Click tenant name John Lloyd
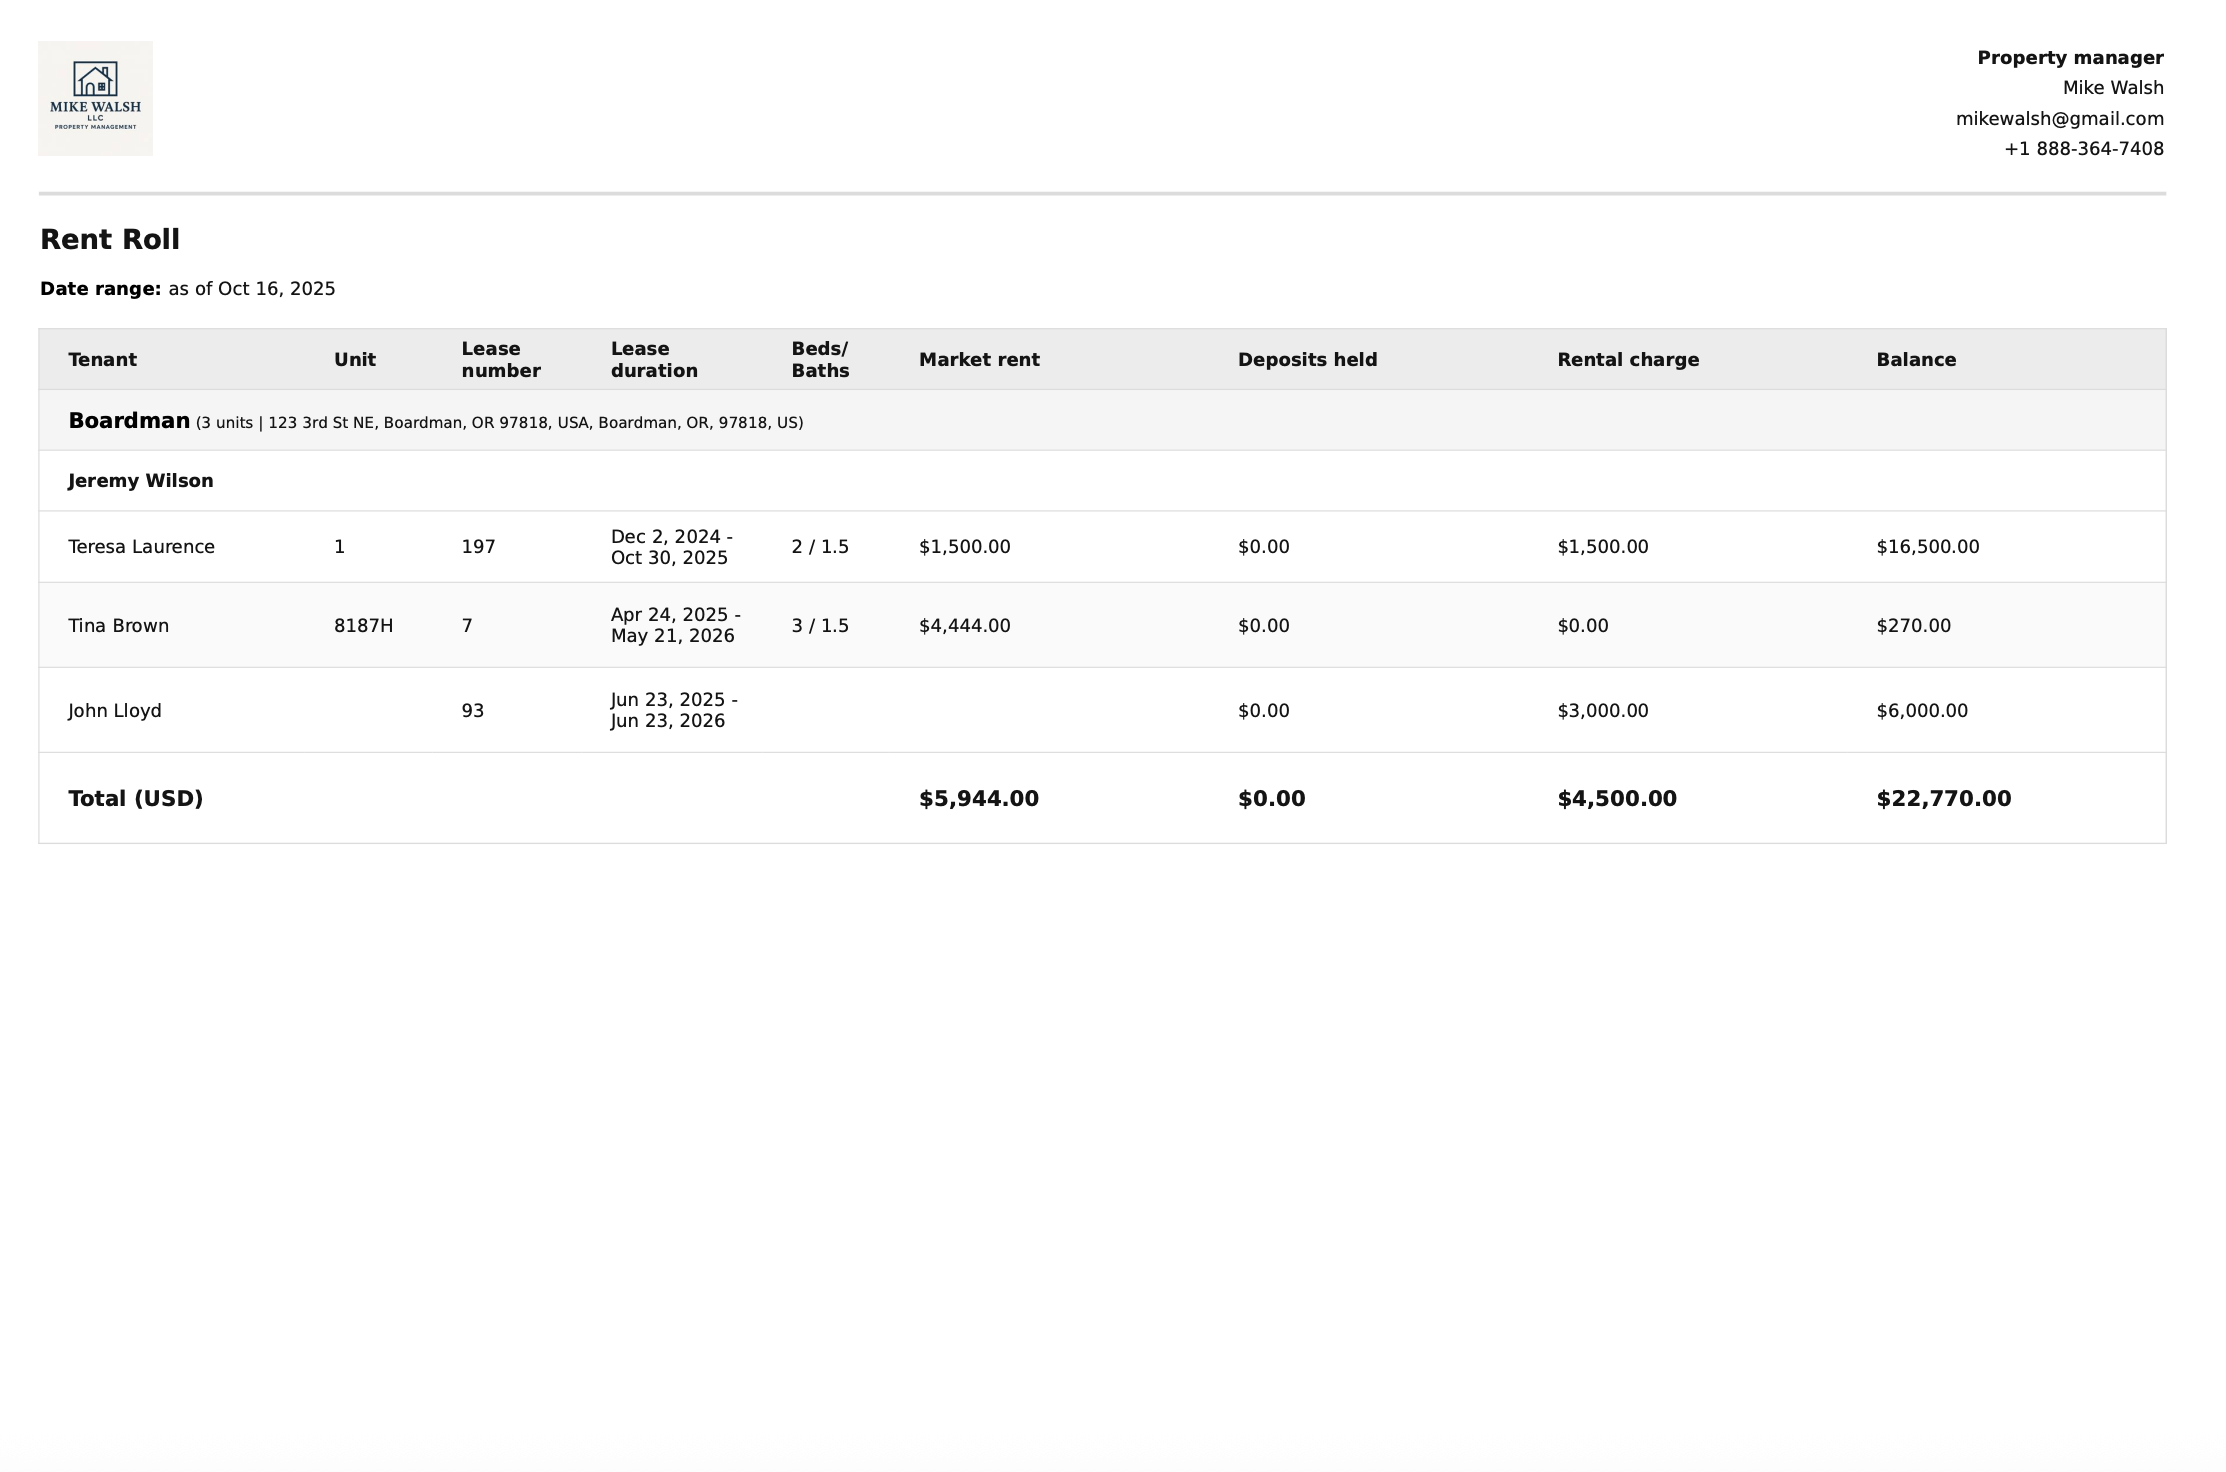Image resolution: width=2226 pixels, height=1472 pixels. [114, 711]
